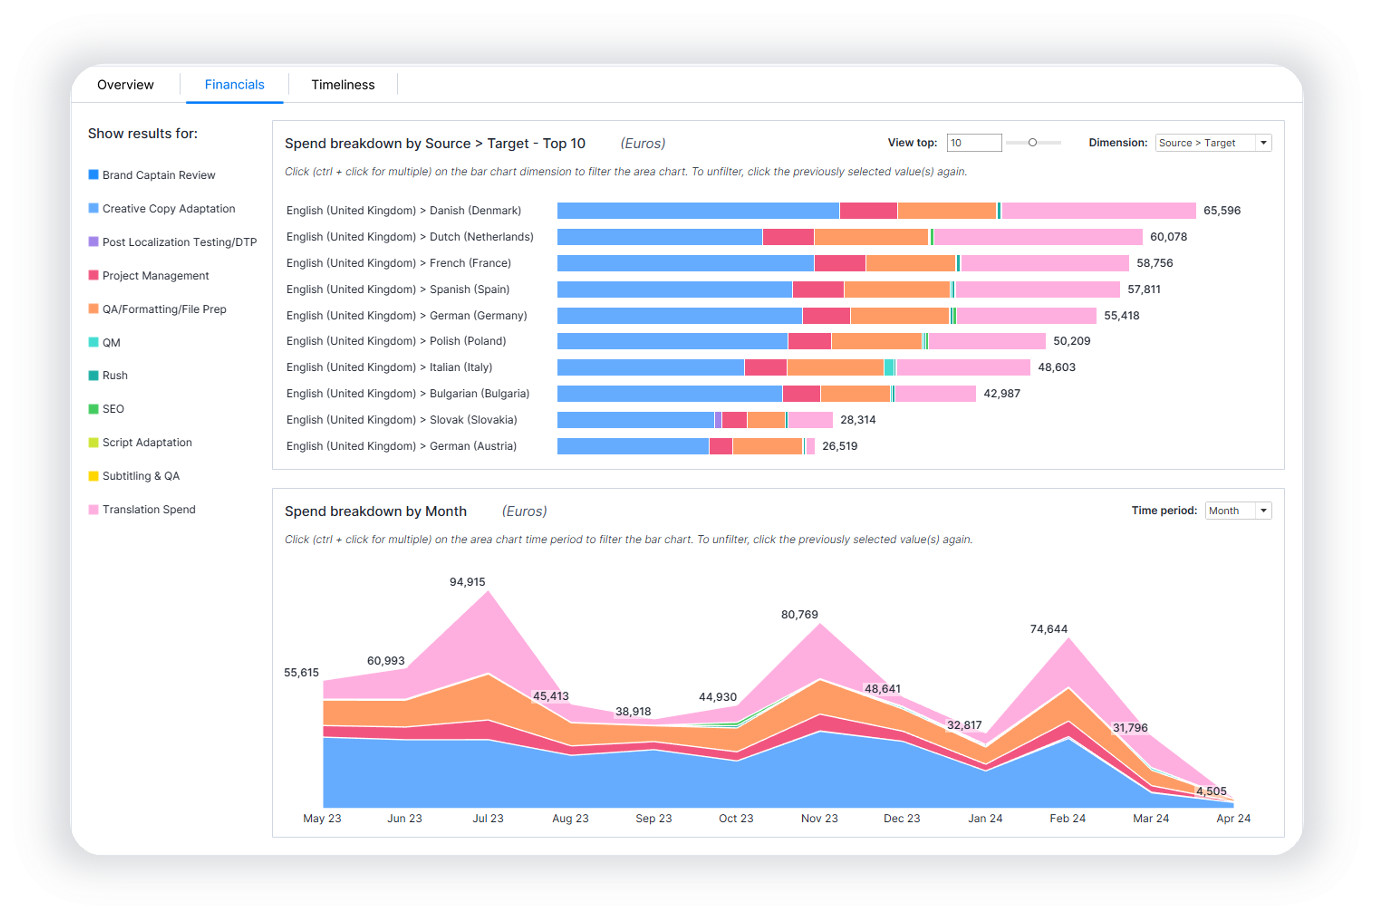The image size is (1375, 921).
Task: Click the Brand Captain Review legend color square
Action: (93, 175)
